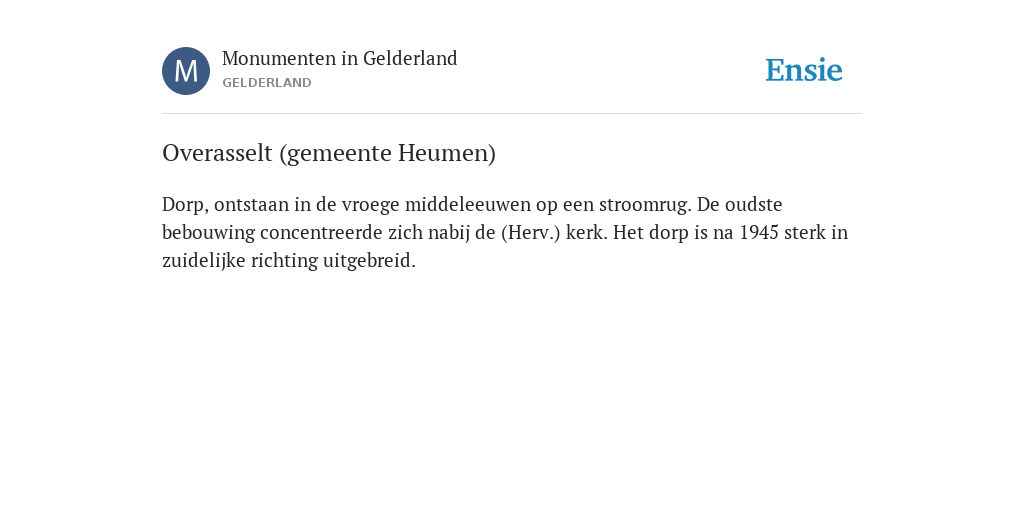Click the year 1945 in the paragraph
The height and width of the screenshot is (512, 1024).
(759, 233)
